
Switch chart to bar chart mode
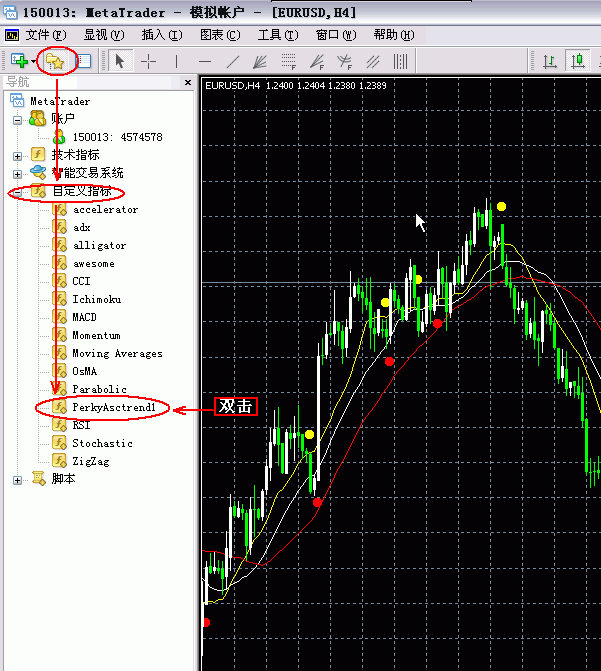point(550,61)
